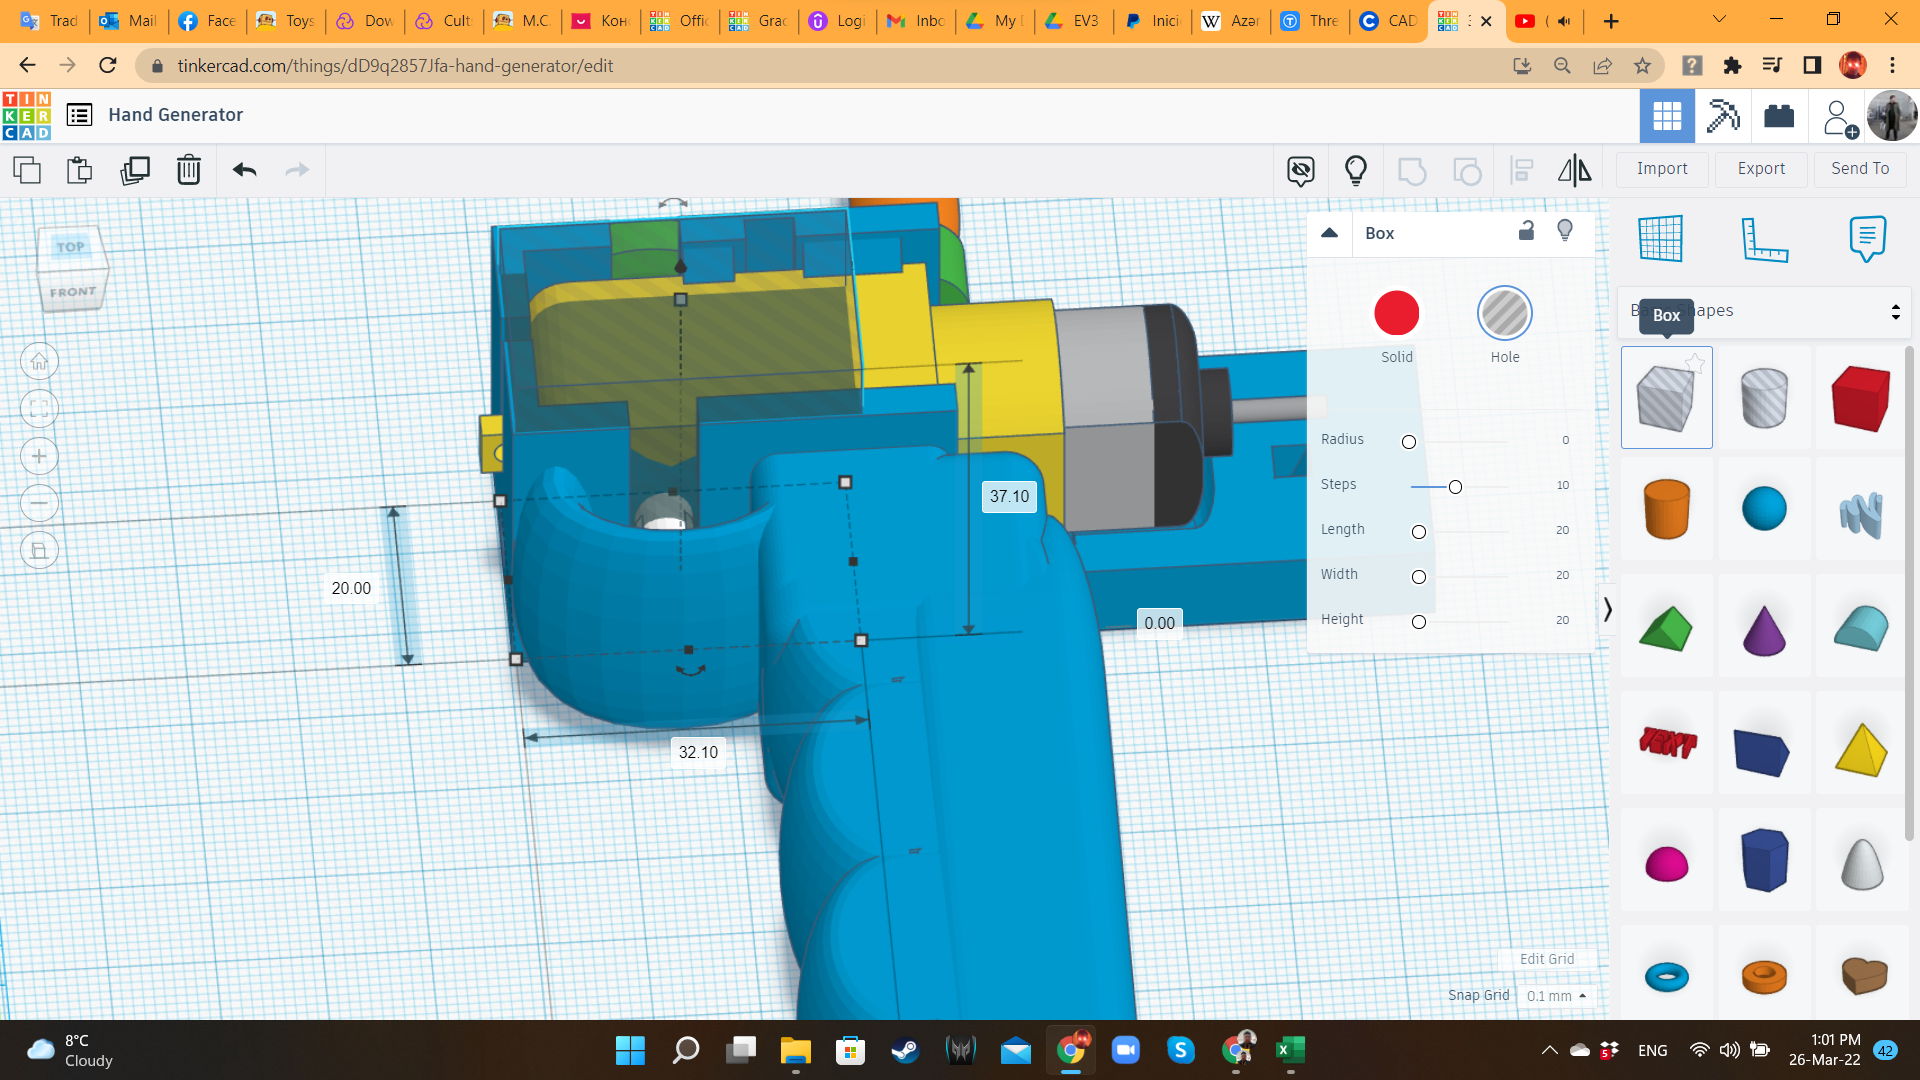Open Snap Grid size dropdown

pyautogui.click(x=1556, y=996)
